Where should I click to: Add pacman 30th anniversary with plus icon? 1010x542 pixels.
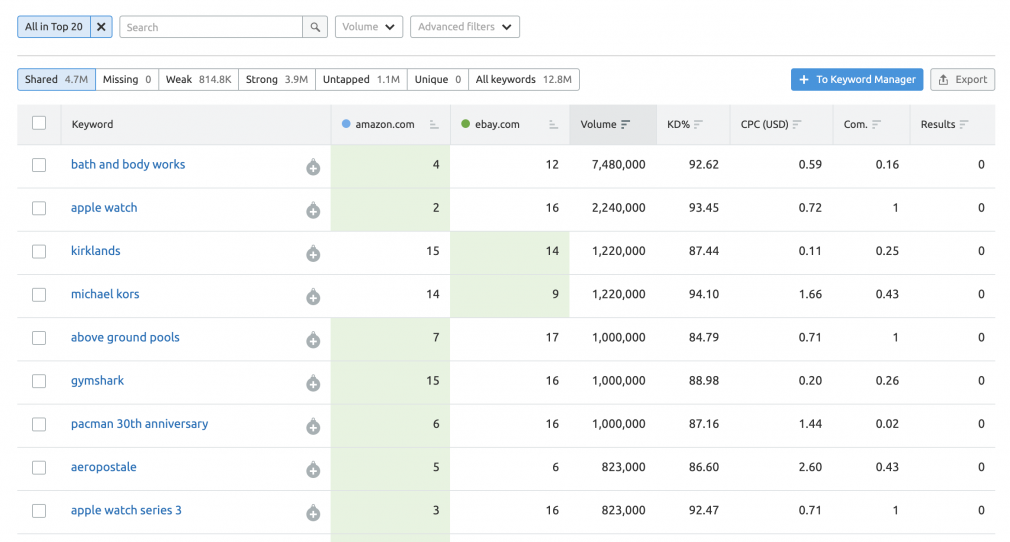(313, 427)
